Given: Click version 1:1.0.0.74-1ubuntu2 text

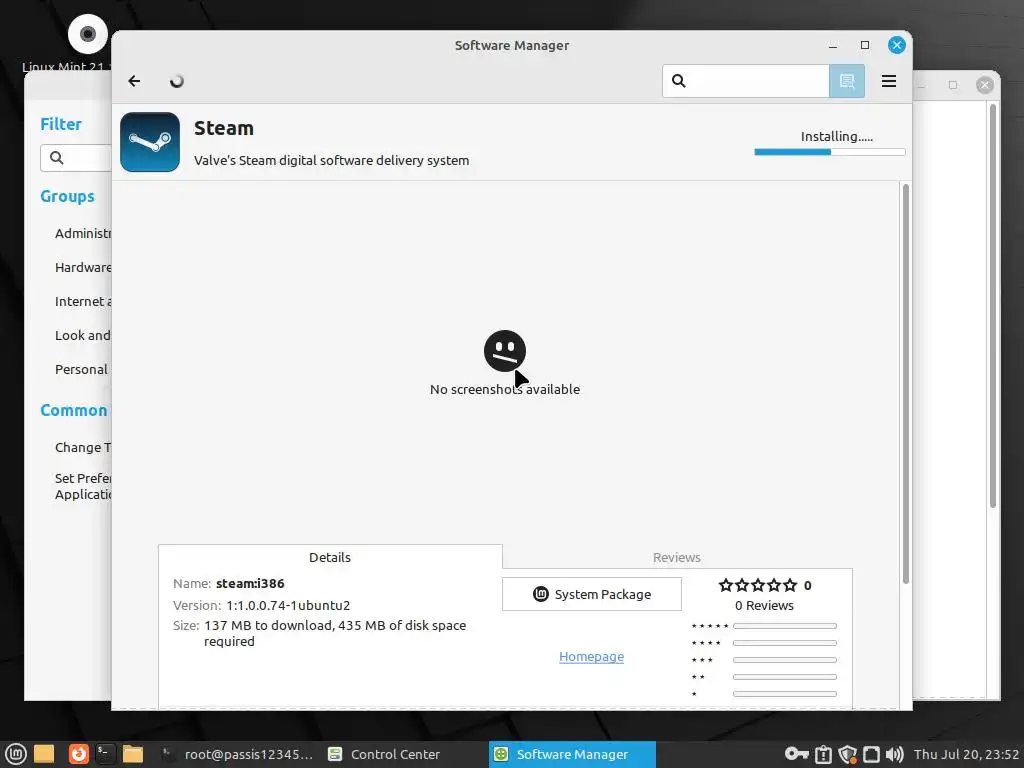Looking at the screenshot, I should click(x=288, y=605).
